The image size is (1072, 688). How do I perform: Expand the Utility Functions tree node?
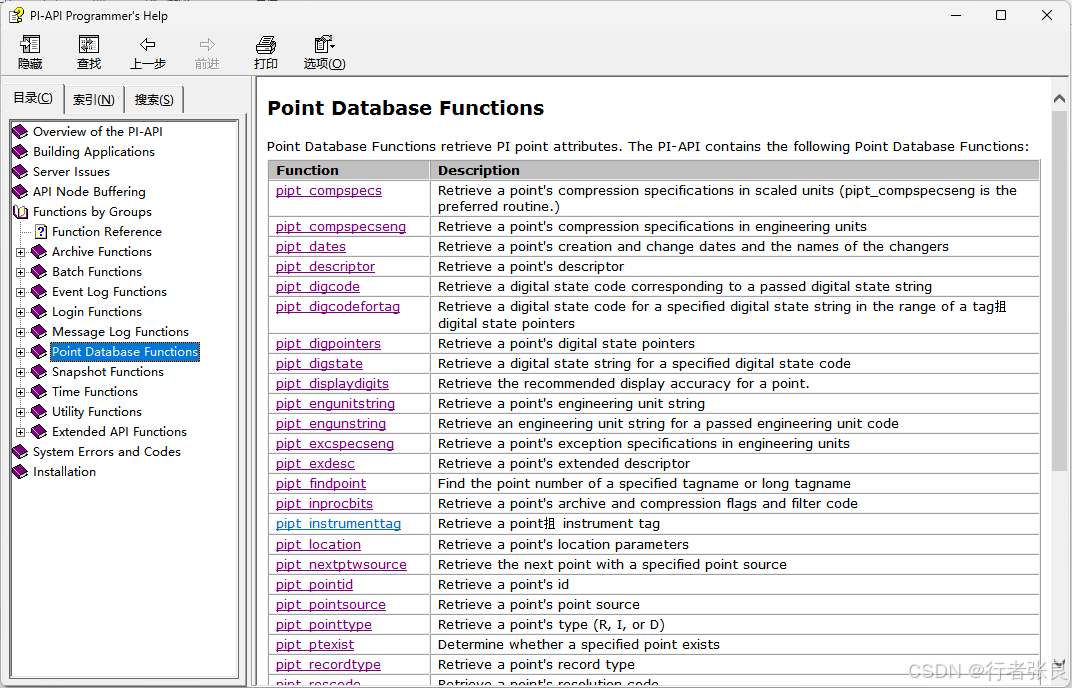point(21,412)
